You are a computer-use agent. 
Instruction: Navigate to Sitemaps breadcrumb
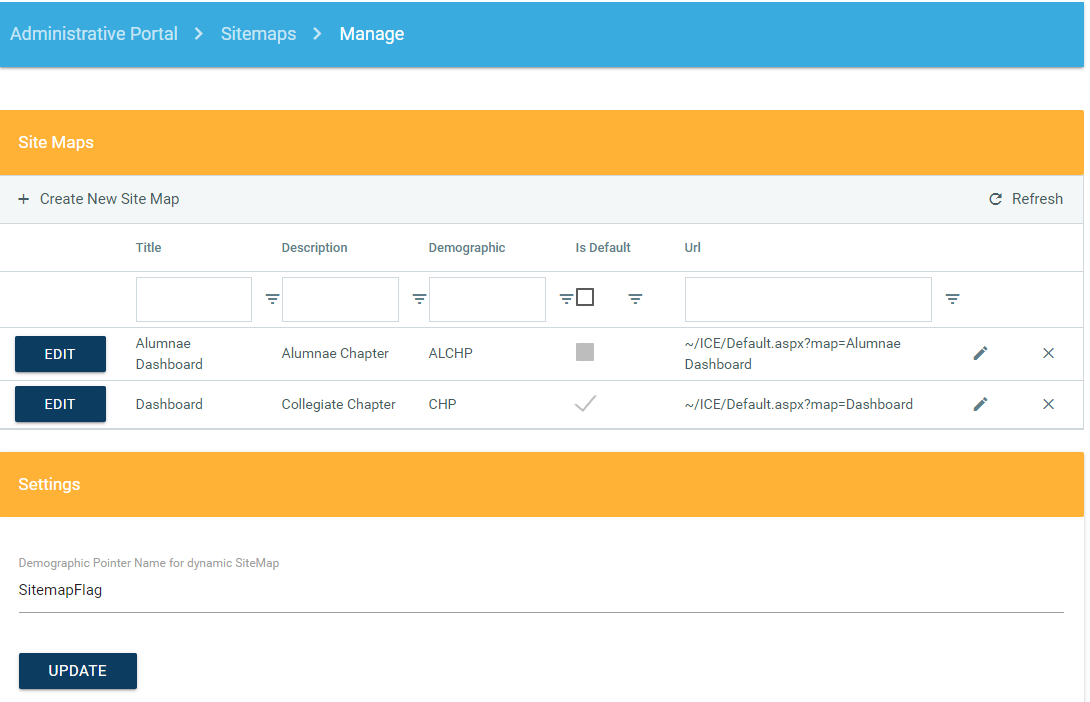(258, 34)
